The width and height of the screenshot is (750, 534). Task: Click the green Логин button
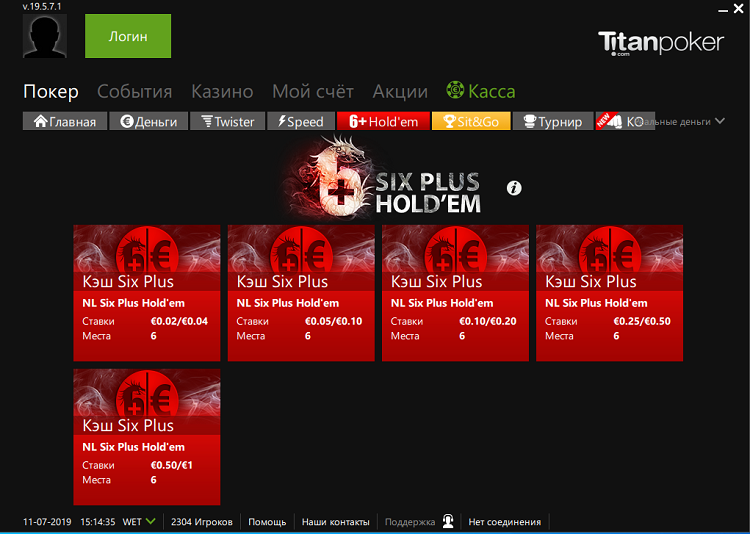coord(128,37)
